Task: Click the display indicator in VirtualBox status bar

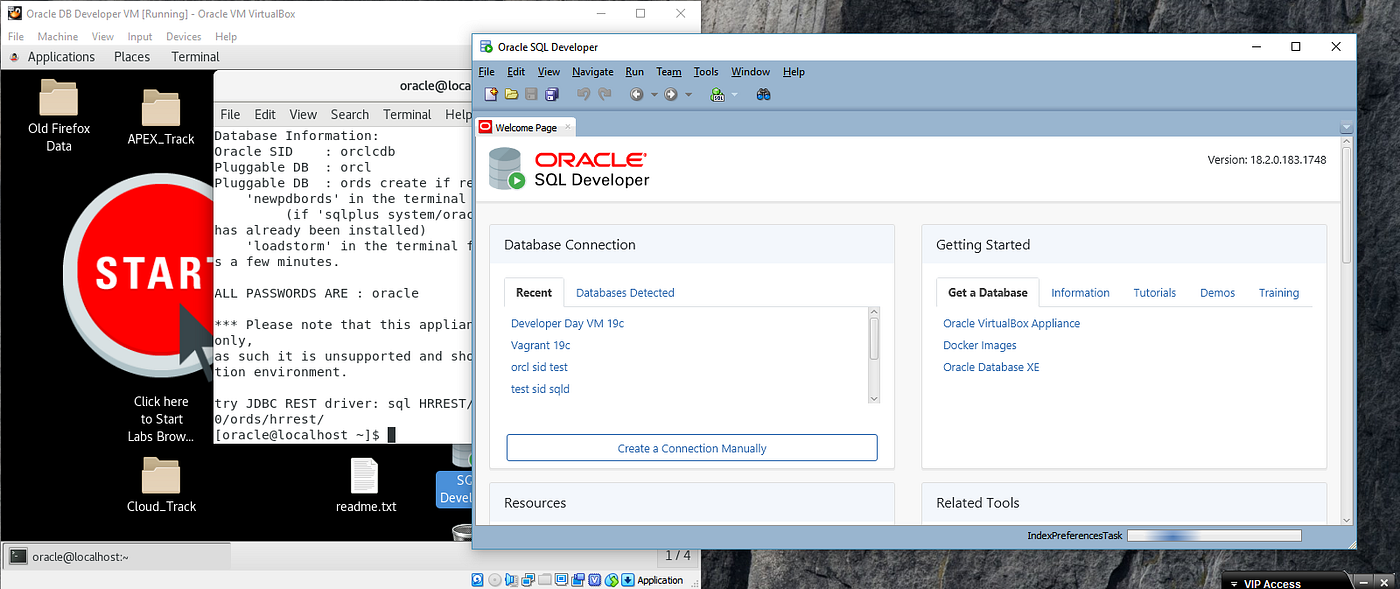Action: coord(561,580)
